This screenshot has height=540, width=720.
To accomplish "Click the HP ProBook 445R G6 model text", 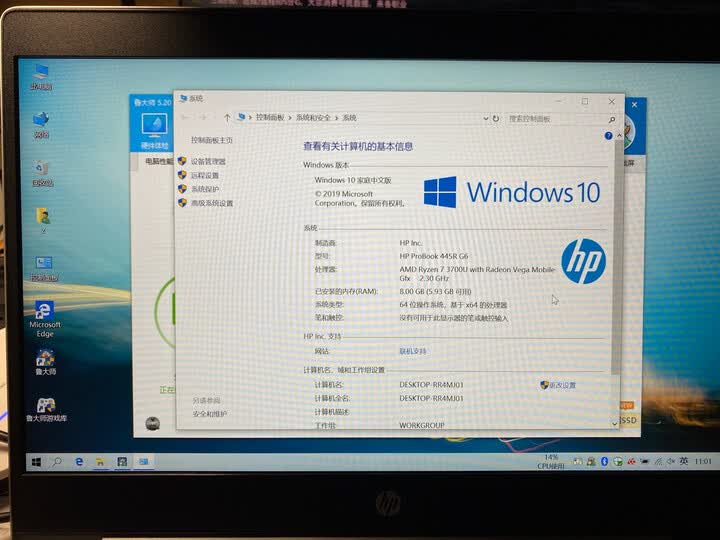I will pyautogui.click(x=434, y=256).
